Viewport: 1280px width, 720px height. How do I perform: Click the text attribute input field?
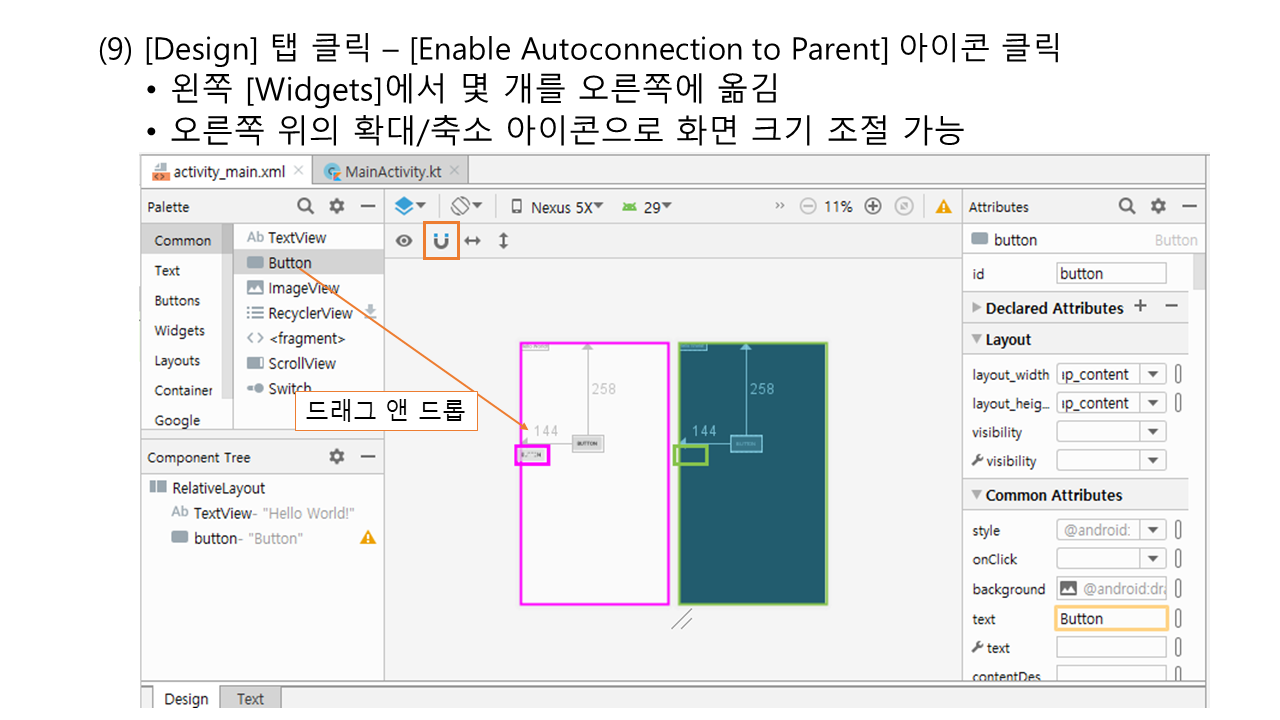coord(1111,619)
